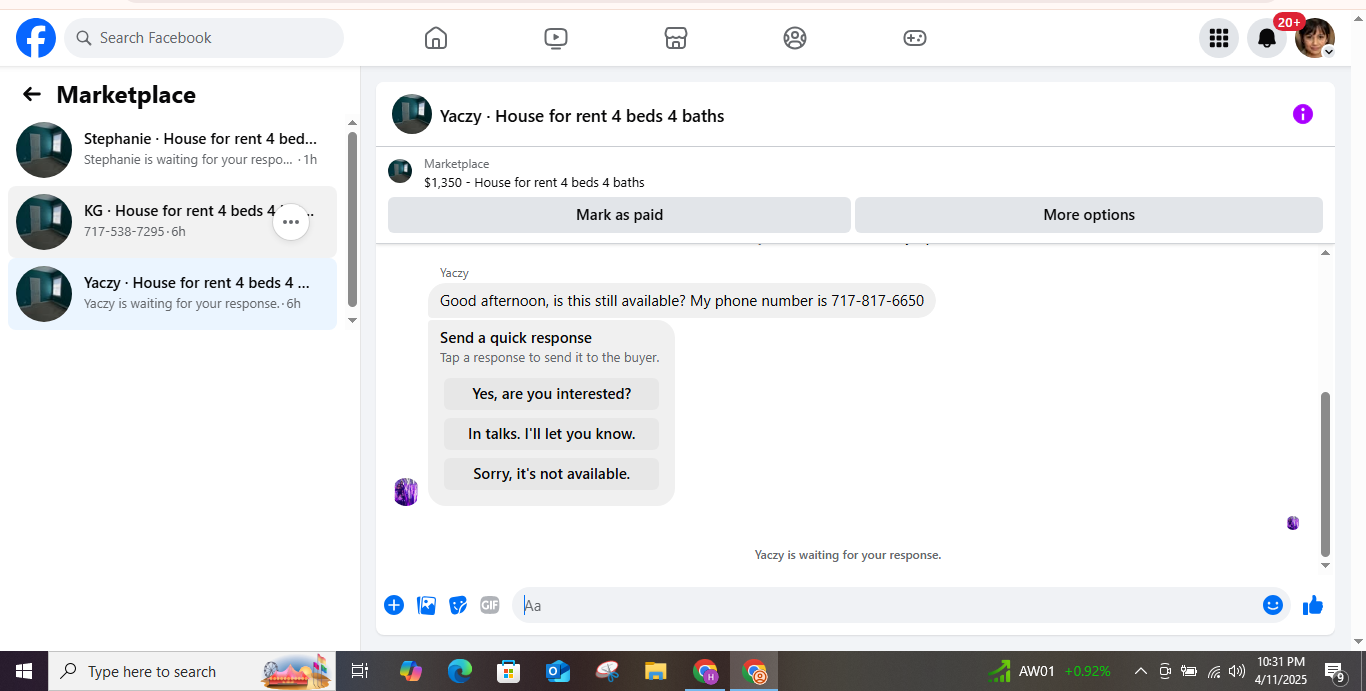The height and width of the screenshot is (691, 1366).
Task: Send a thumbs-up like
Action: (x=1313, y=605)
